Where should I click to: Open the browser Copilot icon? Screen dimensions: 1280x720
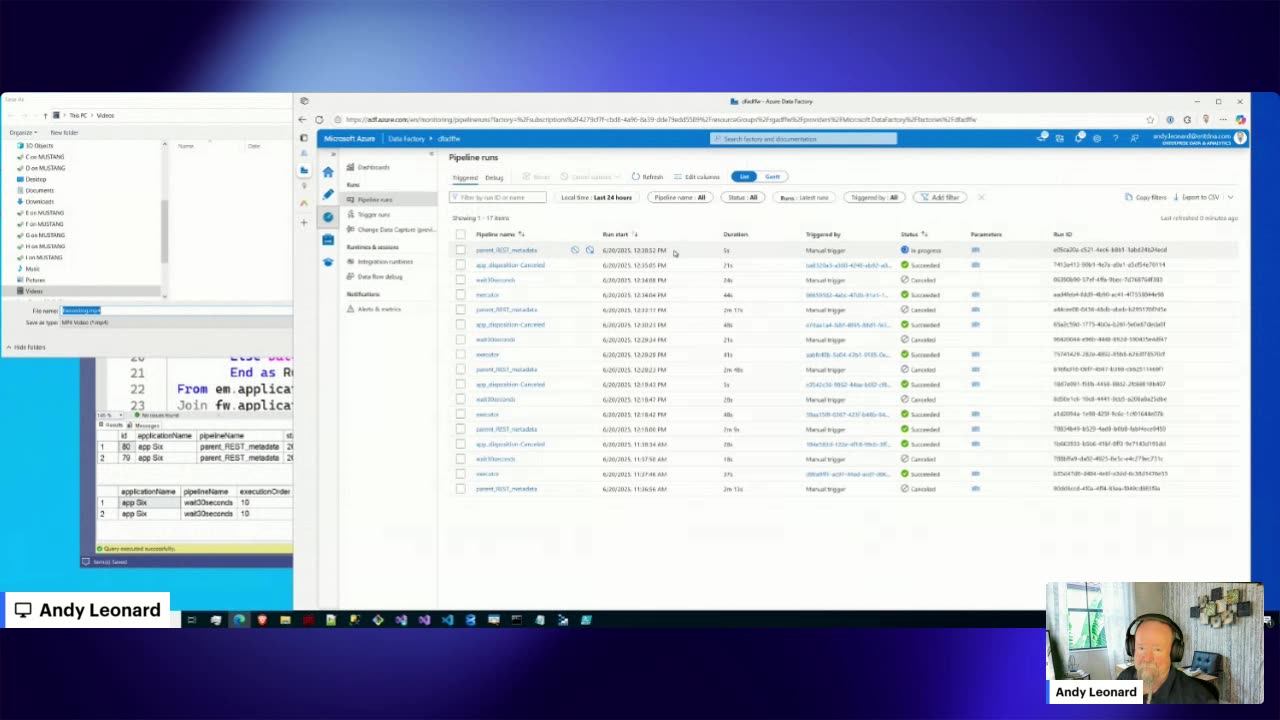(x=1240, y=120)
